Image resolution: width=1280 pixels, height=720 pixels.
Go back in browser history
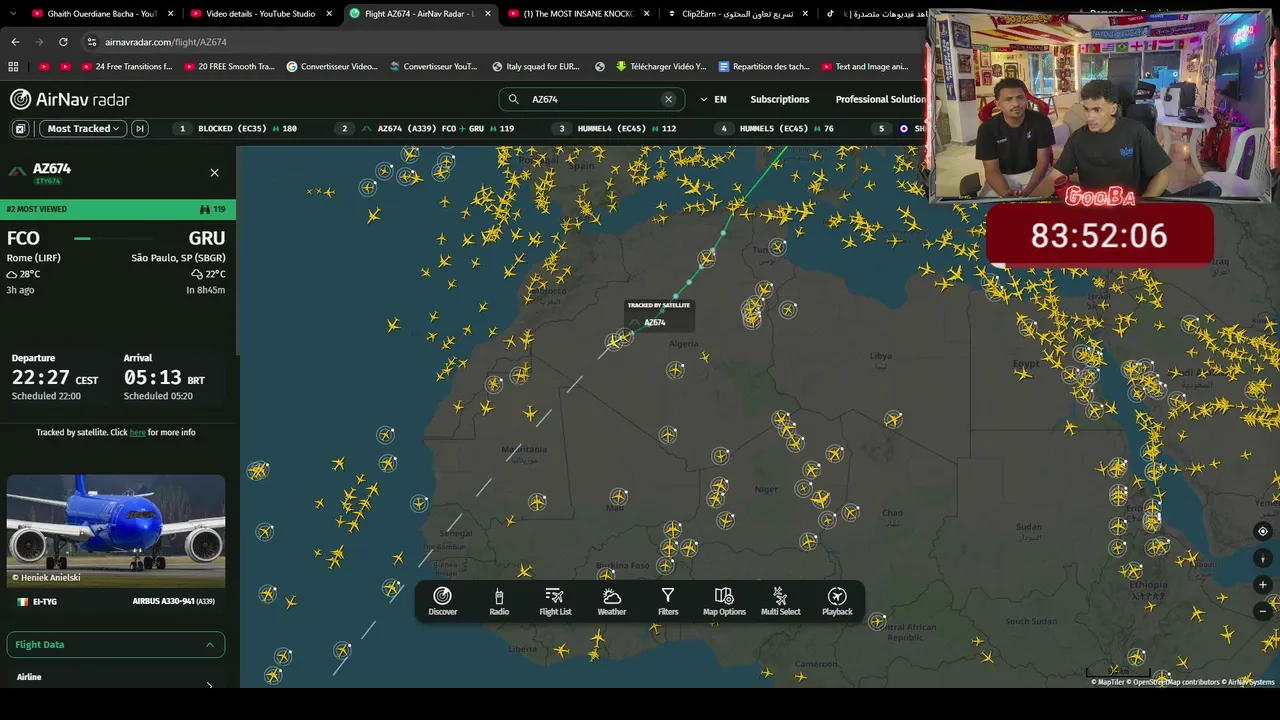tap(15, 42)
